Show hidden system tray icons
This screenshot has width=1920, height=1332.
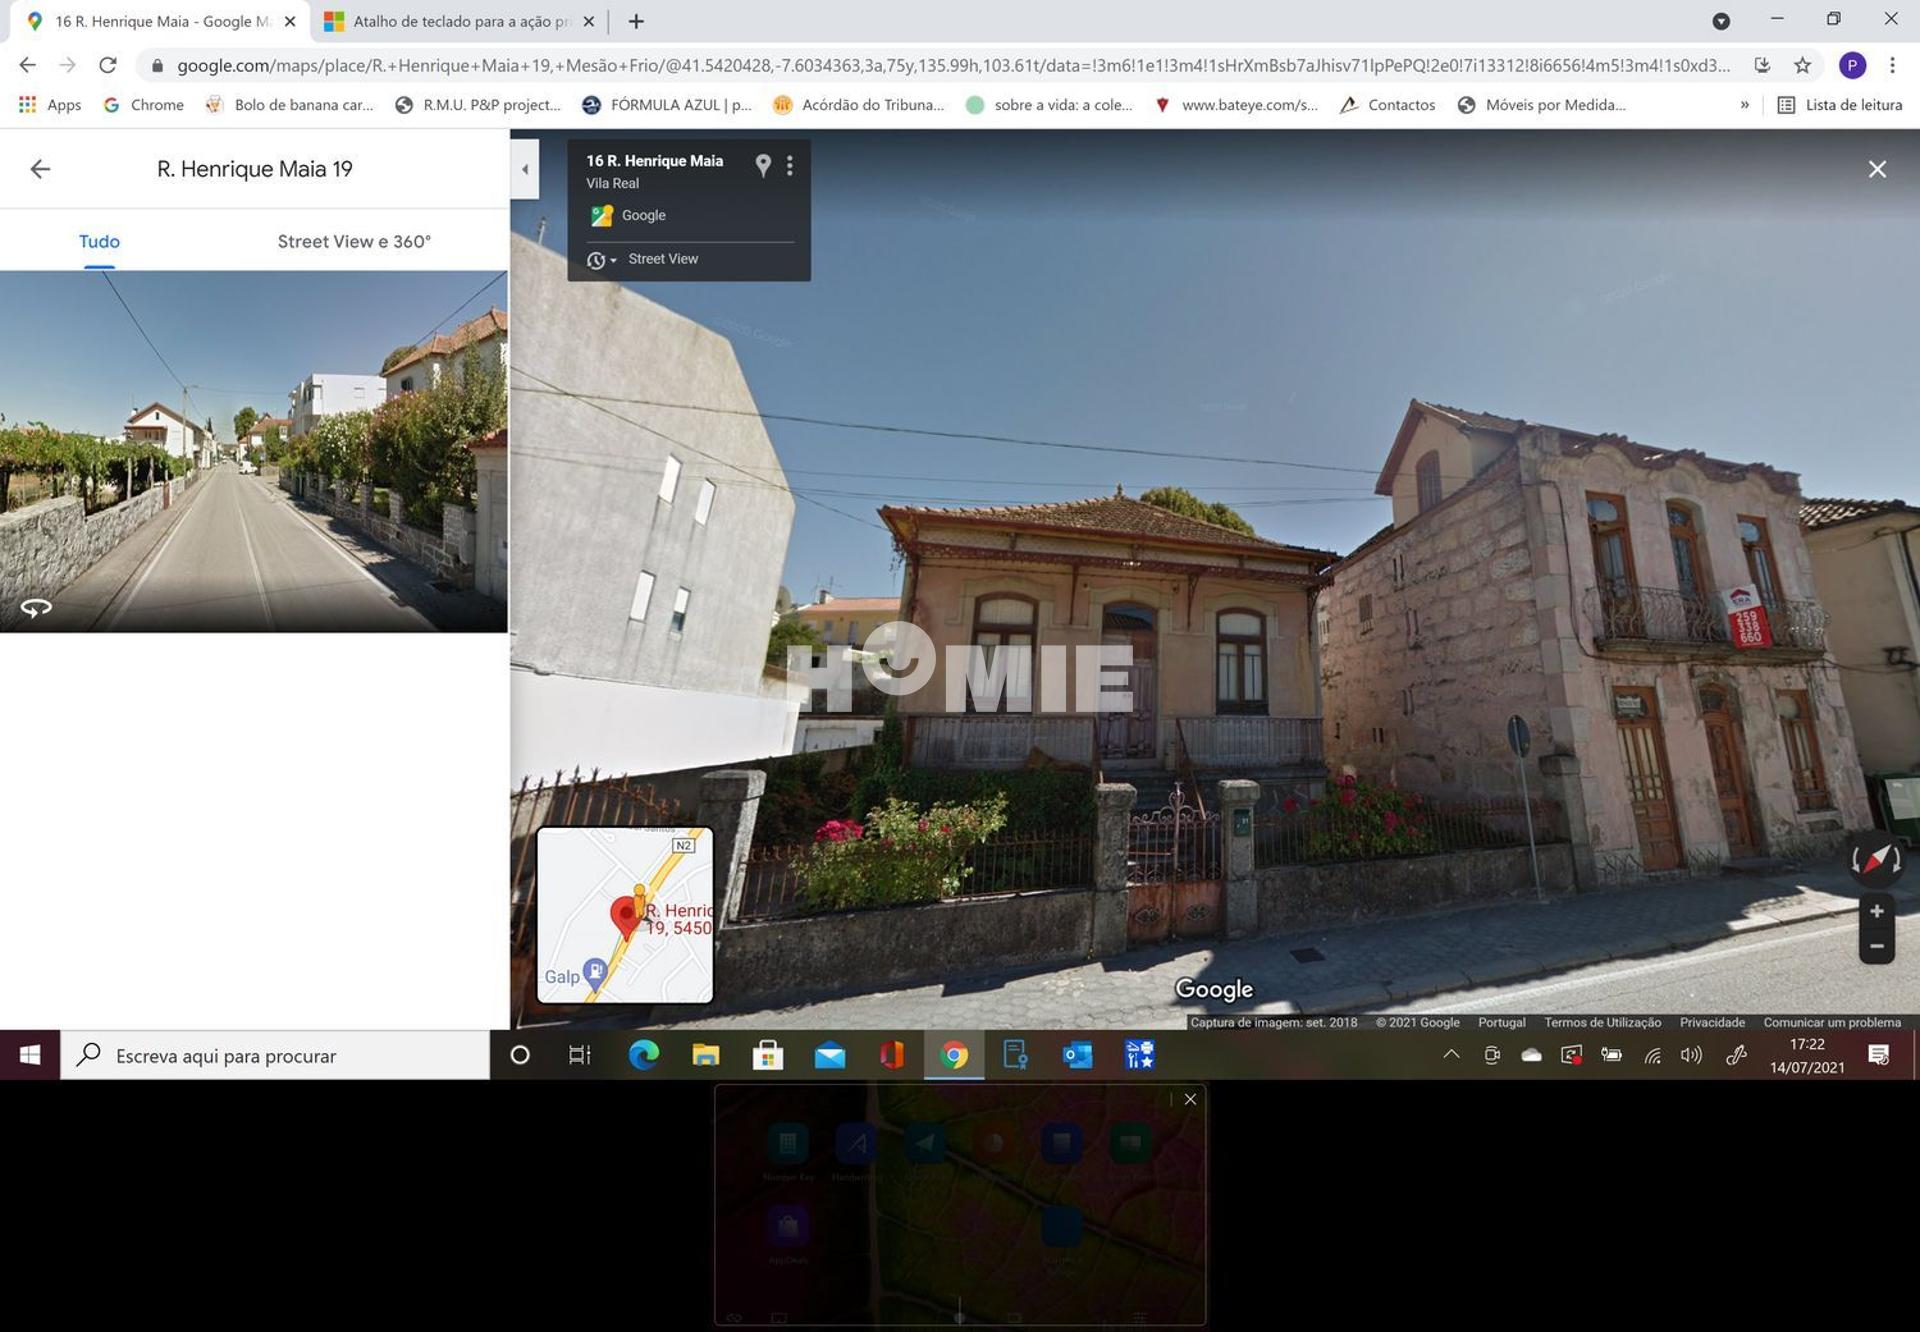point(1451,1055)
